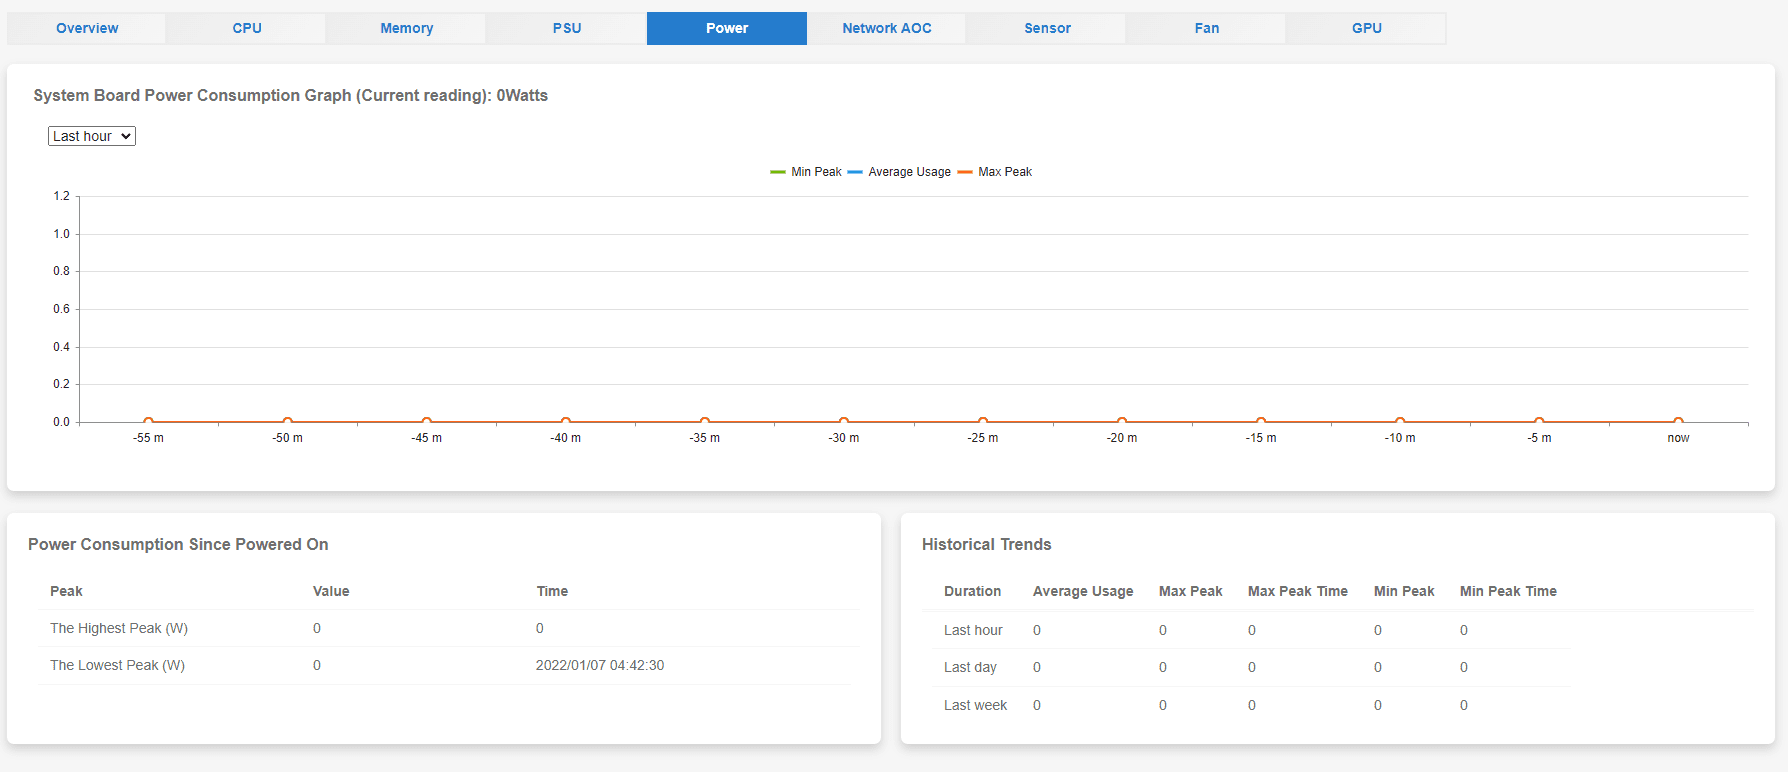Screen dimensions: 1788x772
Task: Go to the Memory tab
Action: coord(407,28)
